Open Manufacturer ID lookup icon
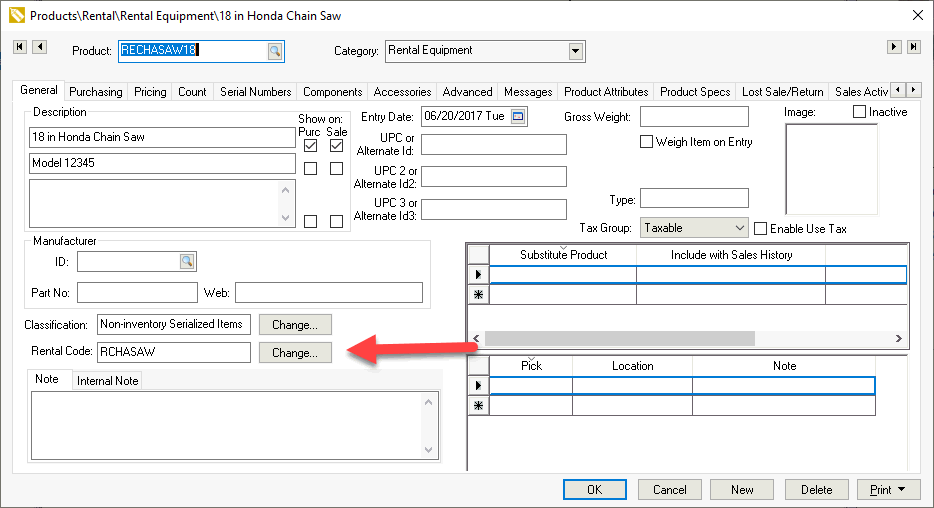This screenshot has height=508, width=934. click(186, 261)
